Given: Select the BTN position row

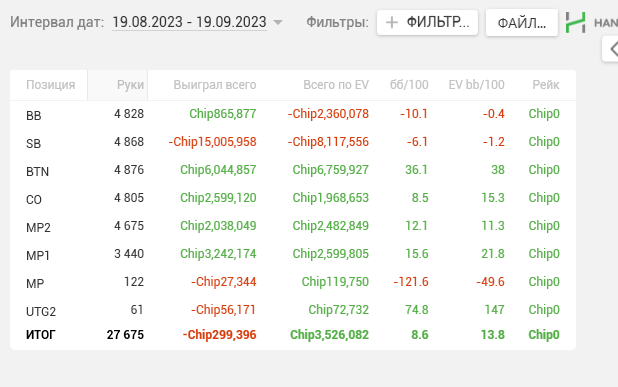Looking at the screenshot, I should [293, 170].
